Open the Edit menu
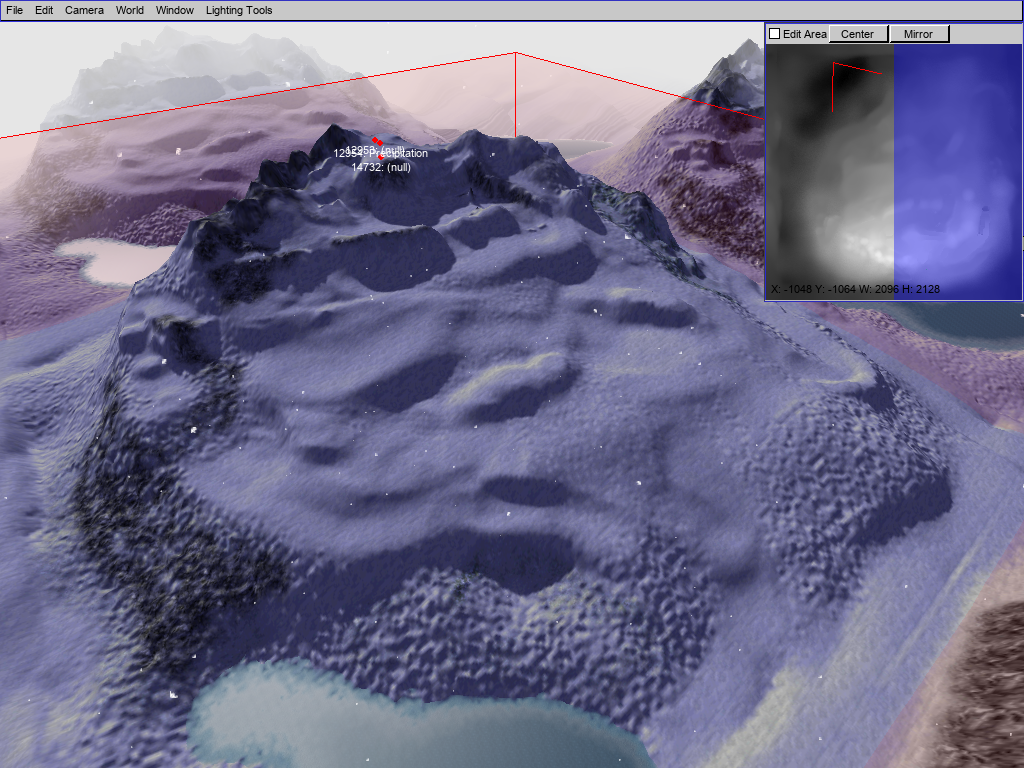 click(x=44, y=10)
